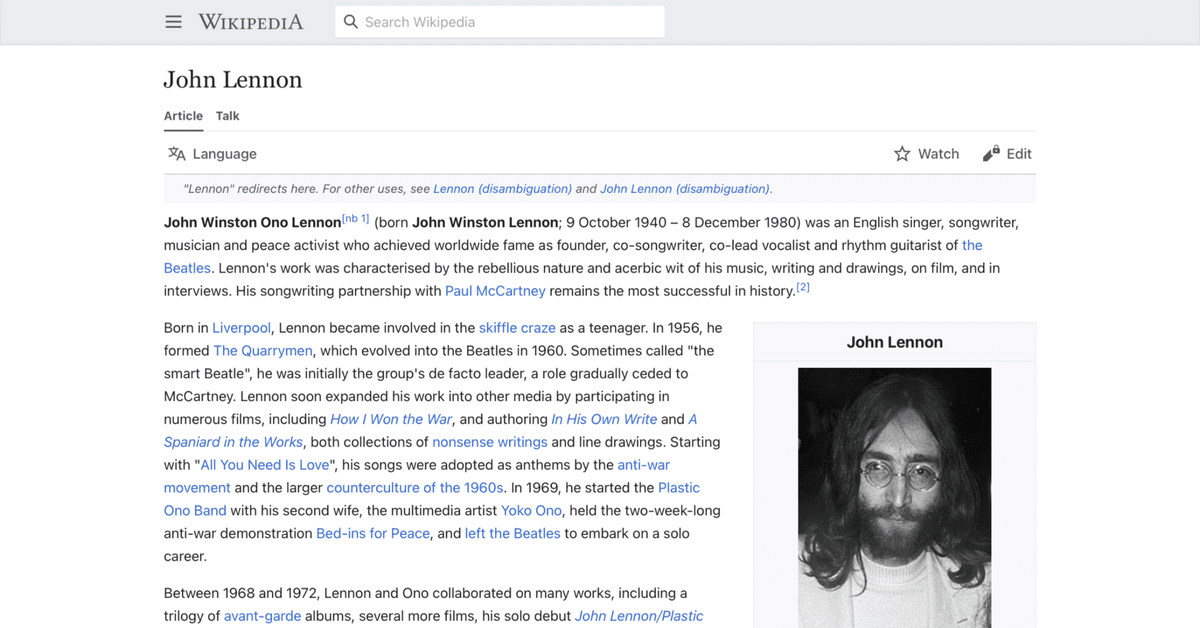
Task: Click the Edit label
Action: coord(1019,154)
